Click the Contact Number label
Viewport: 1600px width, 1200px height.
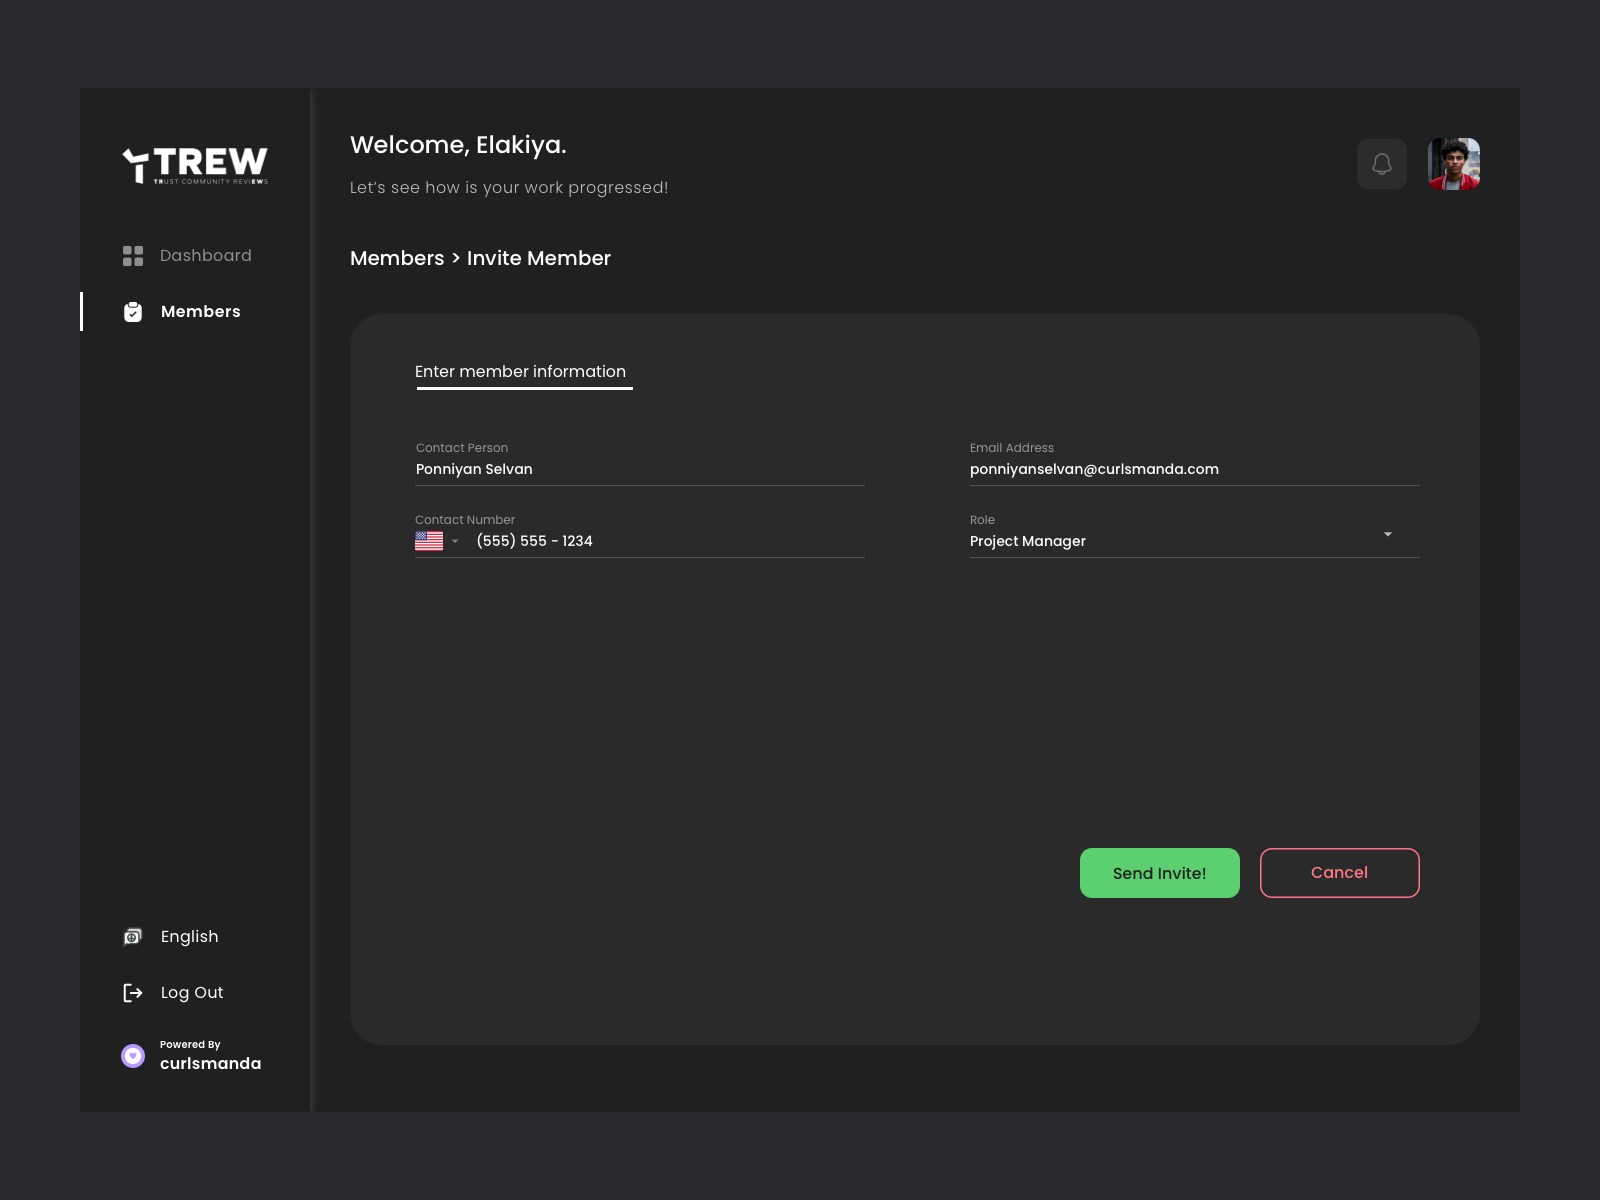click(465, 520)
